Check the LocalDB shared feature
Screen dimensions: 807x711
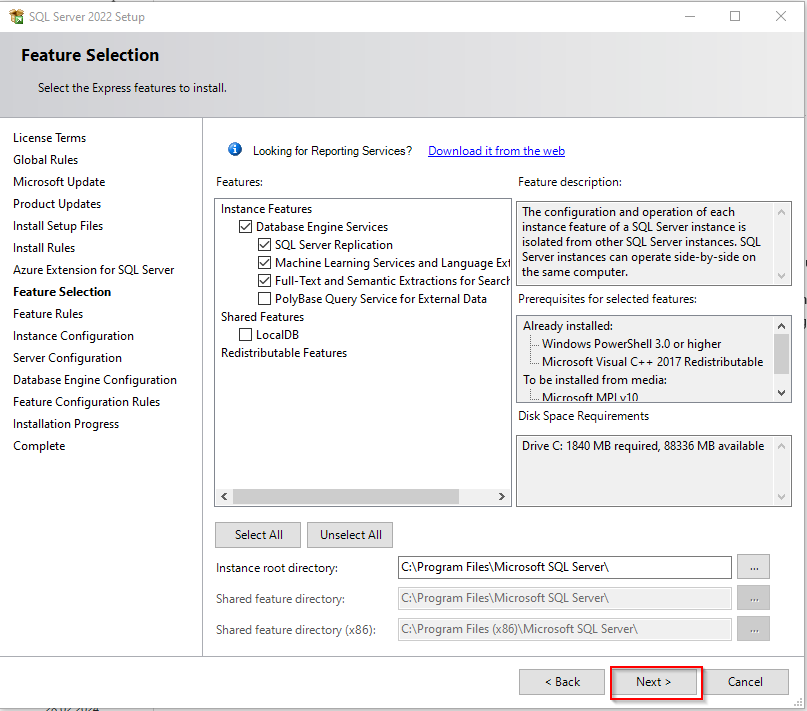pos(246,335)
